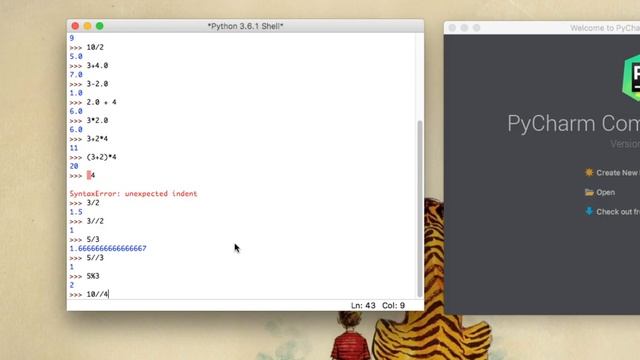Click the output 20
This screenshot has height=360, width=640.
click(x=74, y=166)
